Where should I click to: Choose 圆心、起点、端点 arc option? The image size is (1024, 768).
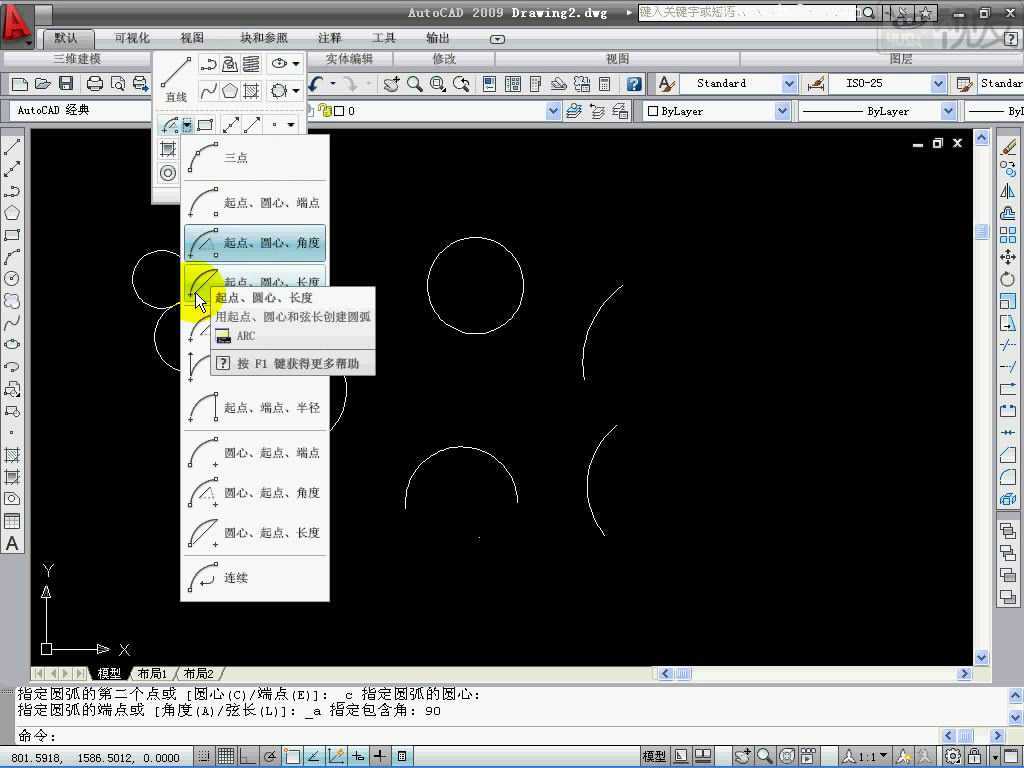pos(255,453)
